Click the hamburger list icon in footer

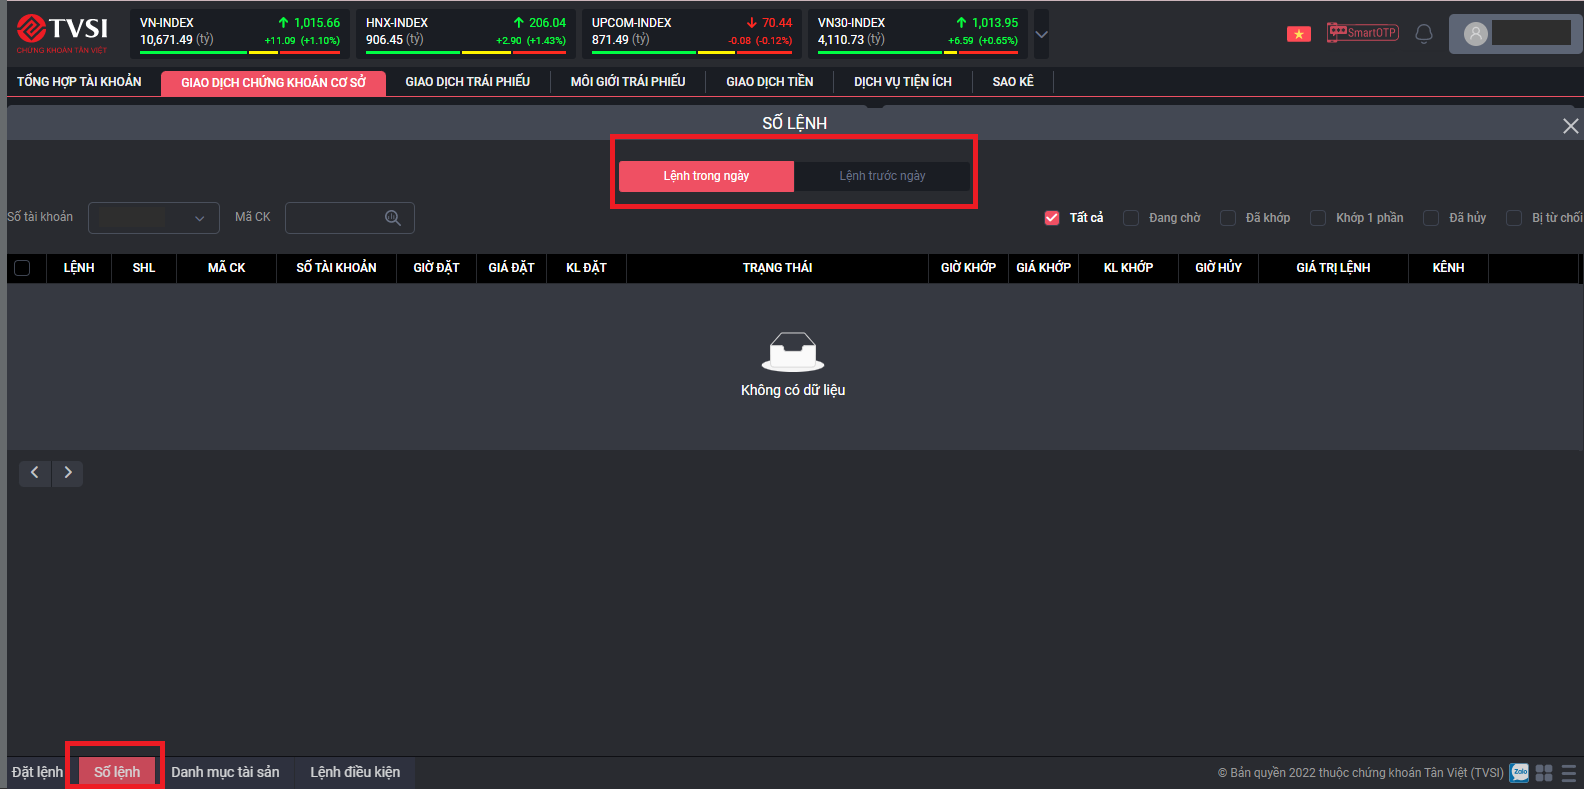tap(1568, 773)
